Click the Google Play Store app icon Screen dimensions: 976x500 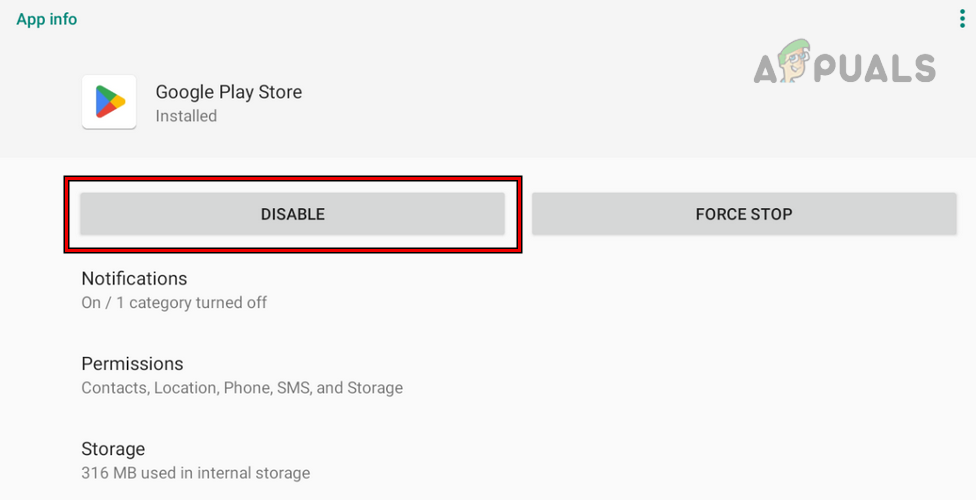pyautogui.click(x=109, y=102)
